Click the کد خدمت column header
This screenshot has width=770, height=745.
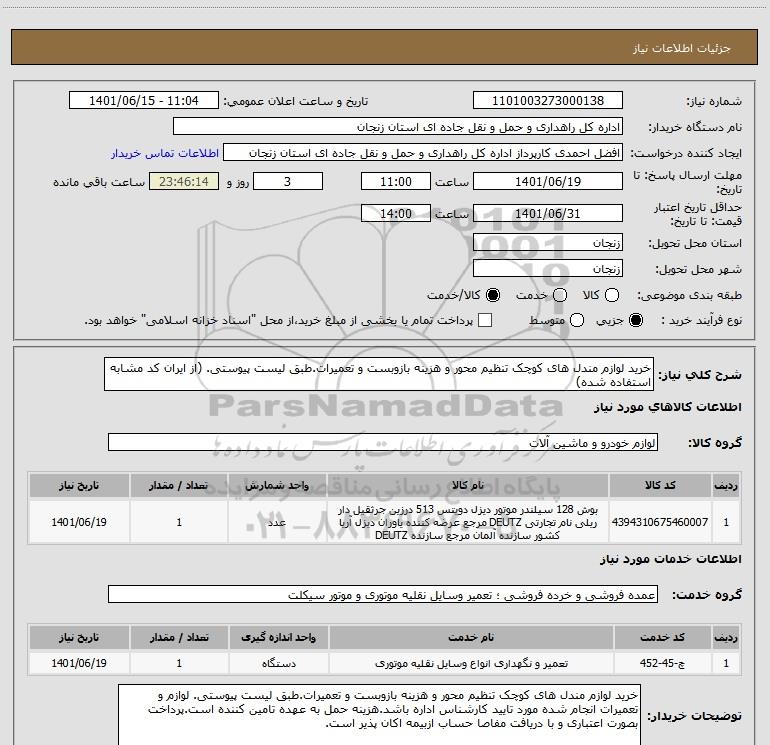tap(662, 637)
